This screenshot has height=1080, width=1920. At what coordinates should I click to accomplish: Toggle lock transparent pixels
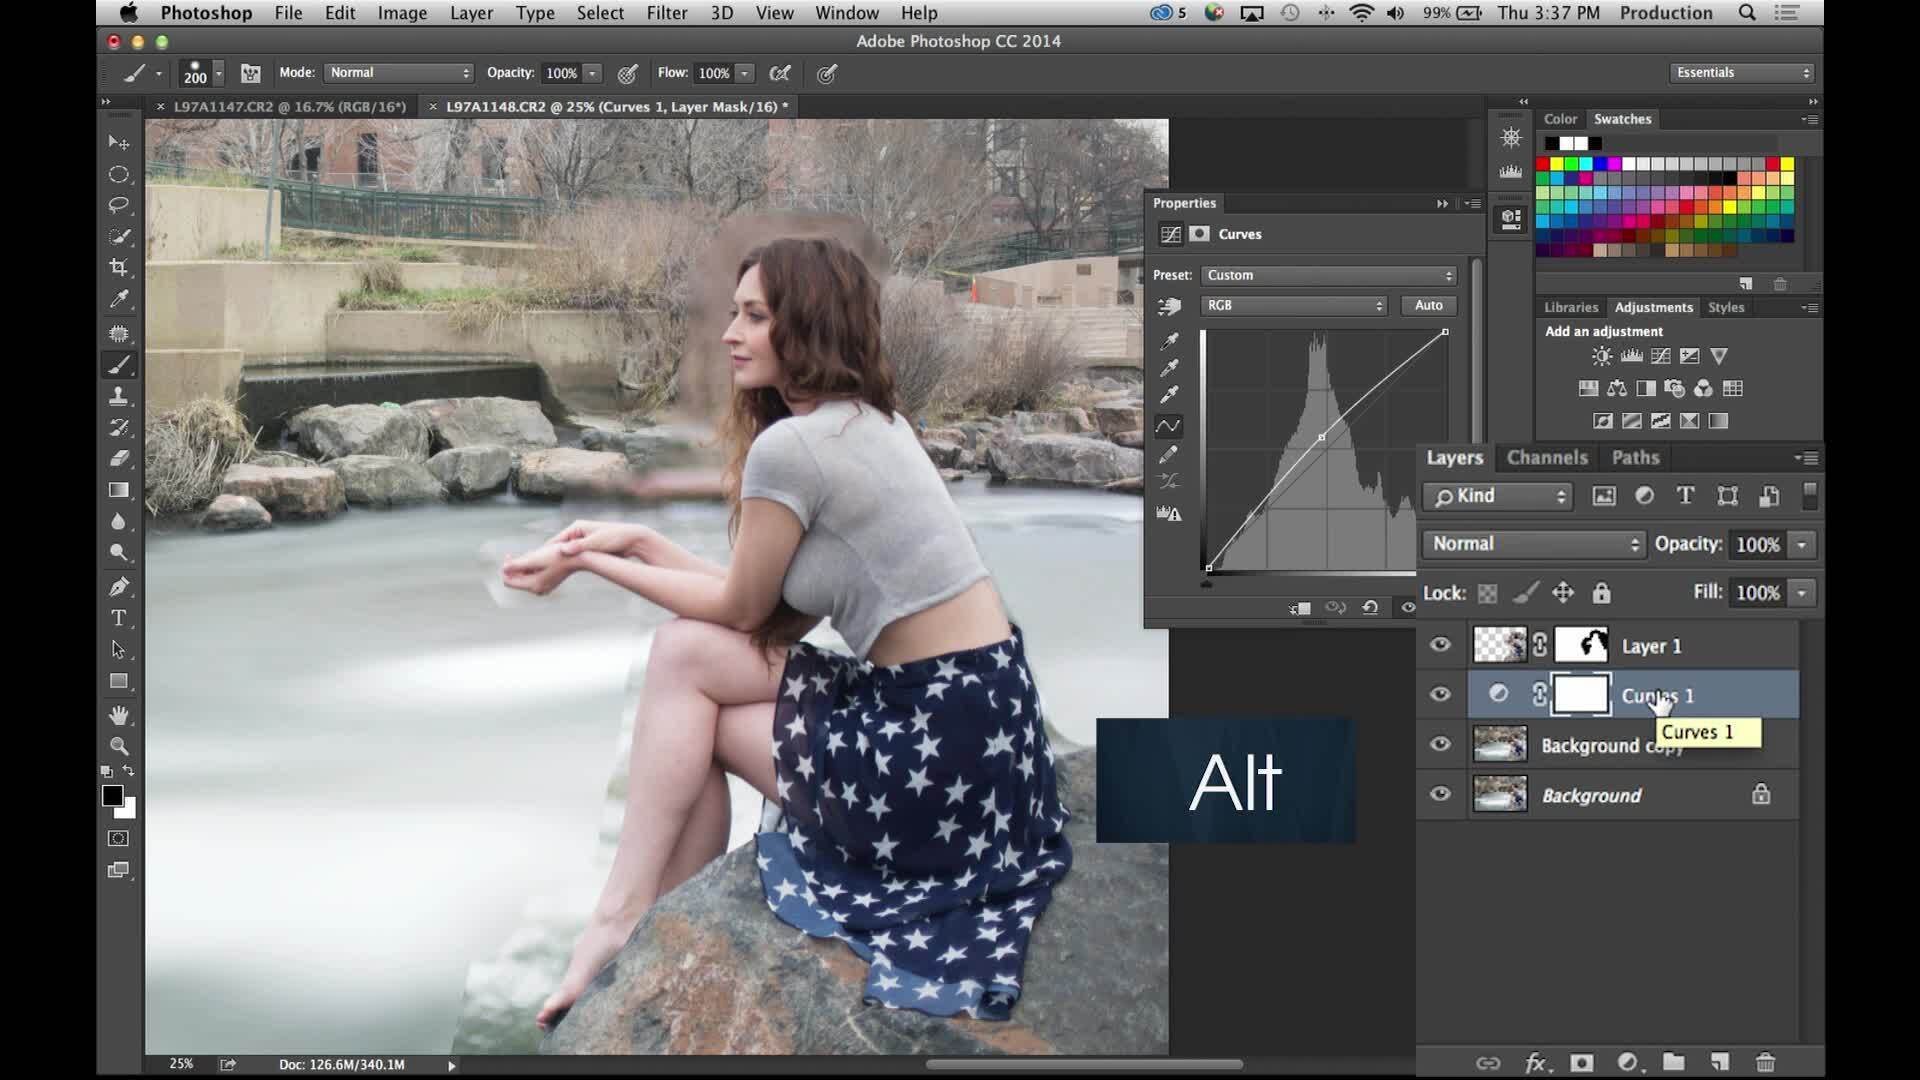point(1488,593)
